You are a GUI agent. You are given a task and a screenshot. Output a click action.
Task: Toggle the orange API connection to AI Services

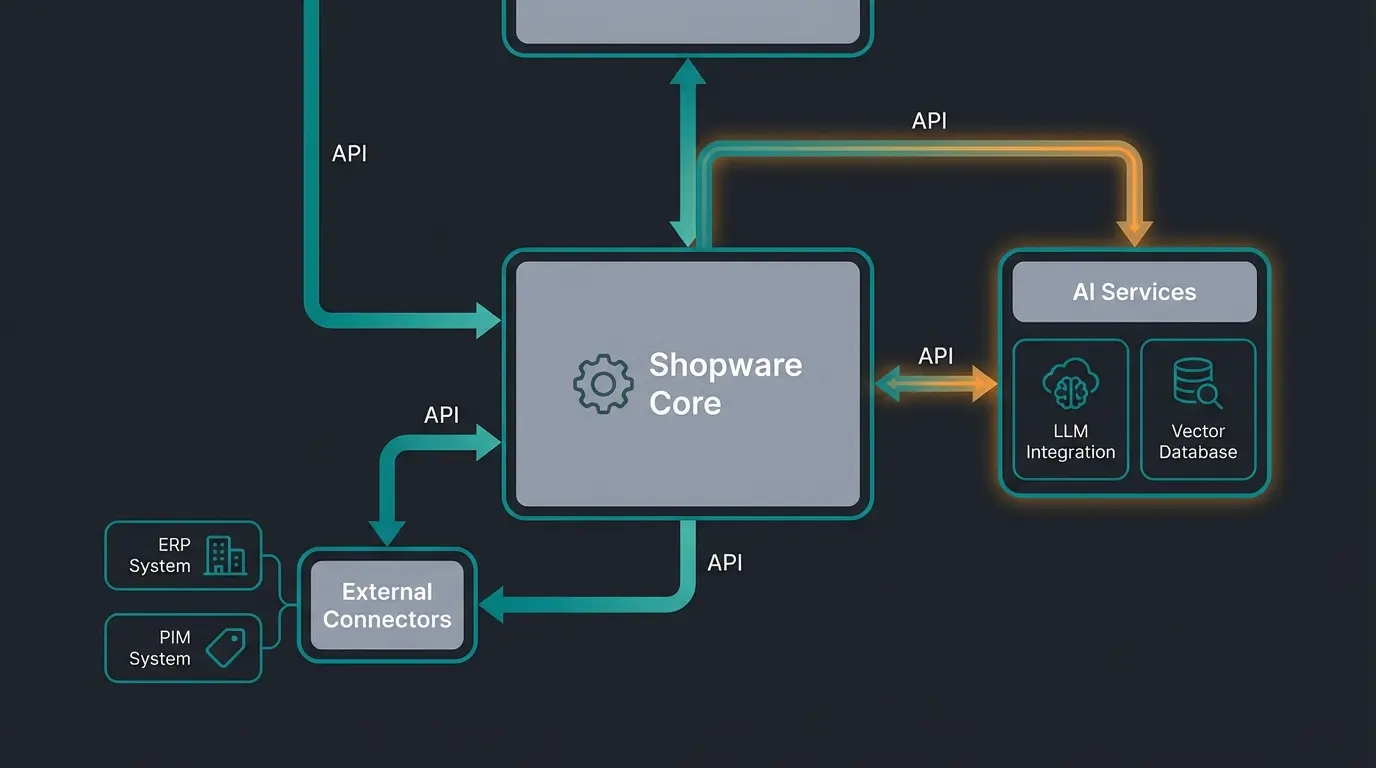coord(1134,230)
